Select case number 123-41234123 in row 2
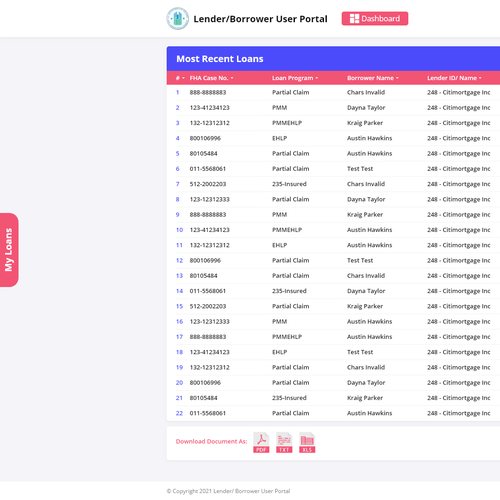 [210, 108]
